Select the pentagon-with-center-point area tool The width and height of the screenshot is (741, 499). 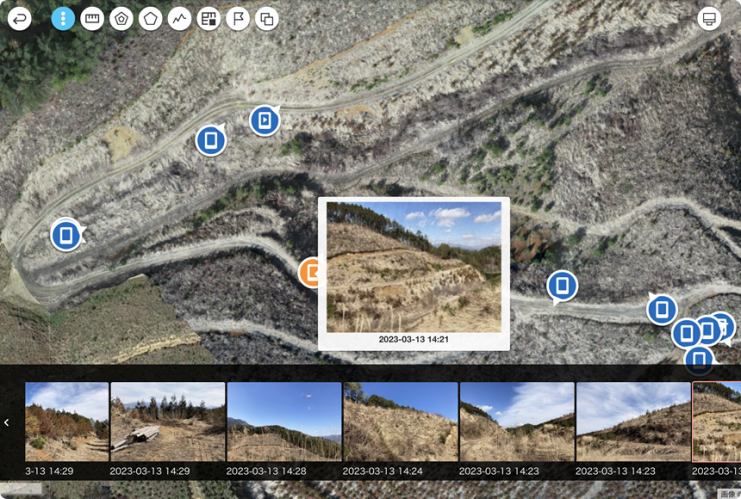(121, 19)
